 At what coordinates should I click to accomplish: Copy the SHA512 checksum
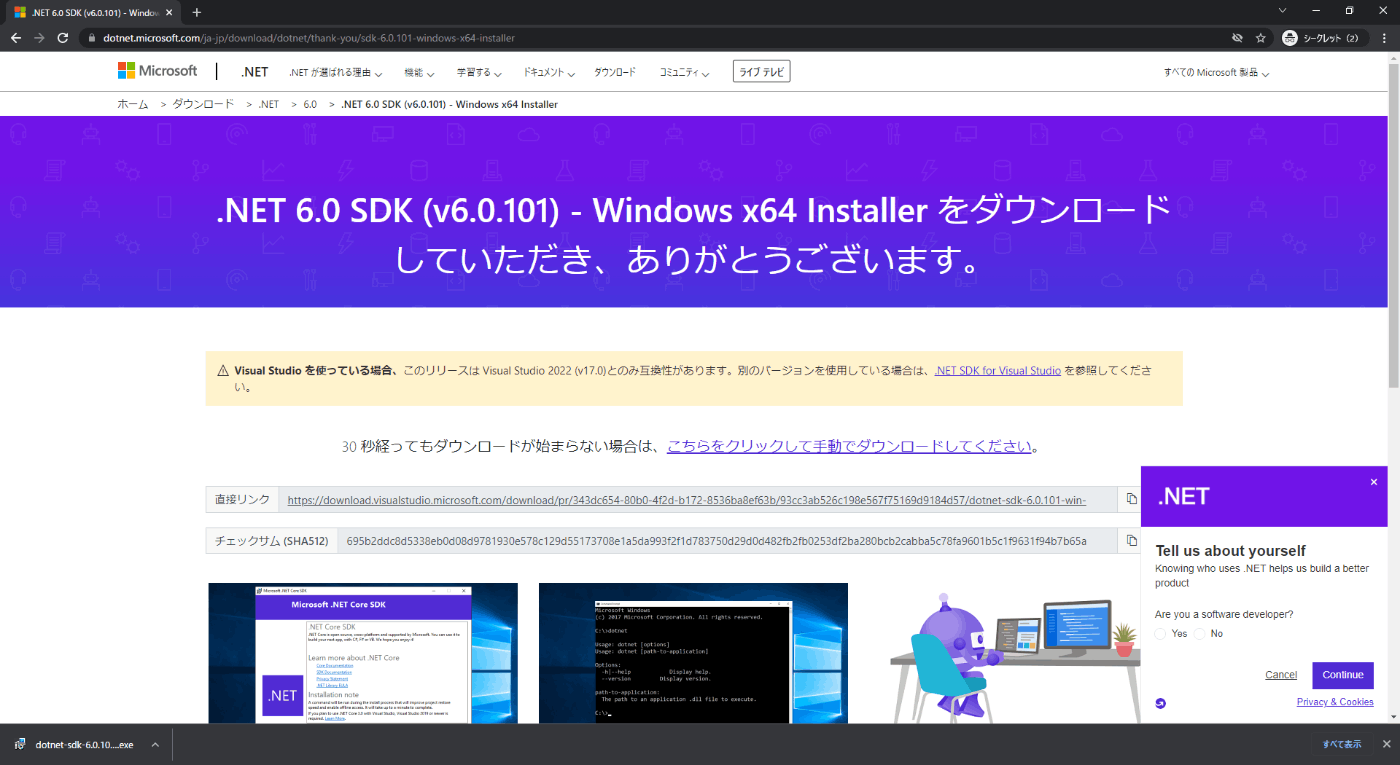point(1131,540)
